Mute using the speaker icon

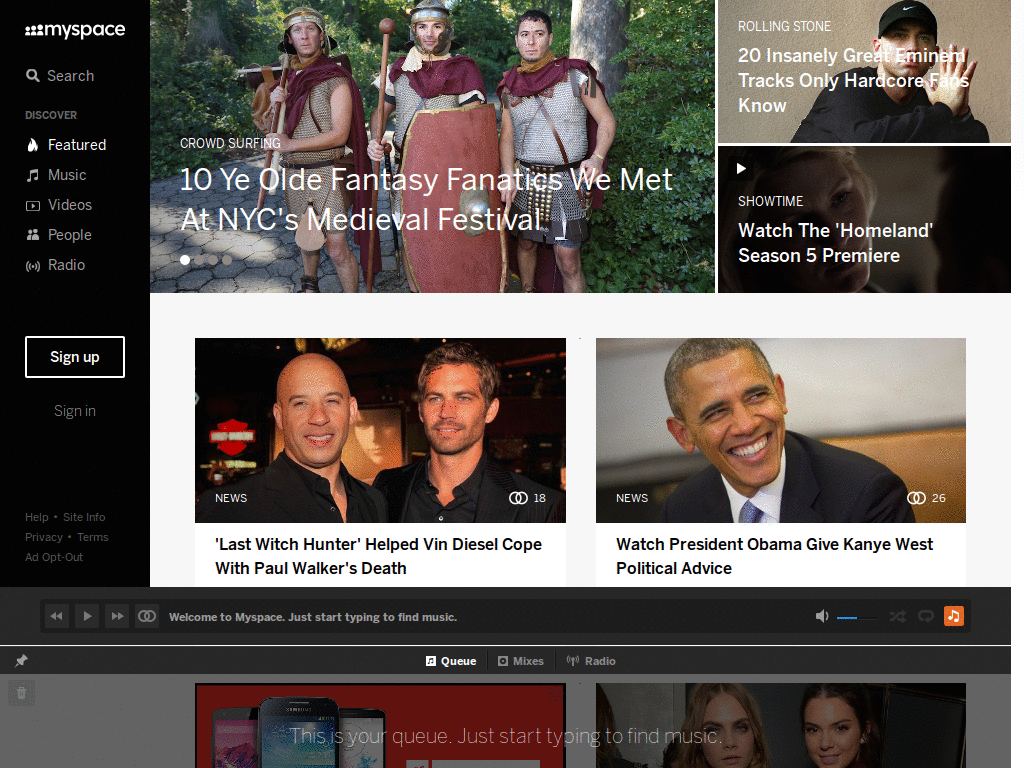[x=822, y=616]
